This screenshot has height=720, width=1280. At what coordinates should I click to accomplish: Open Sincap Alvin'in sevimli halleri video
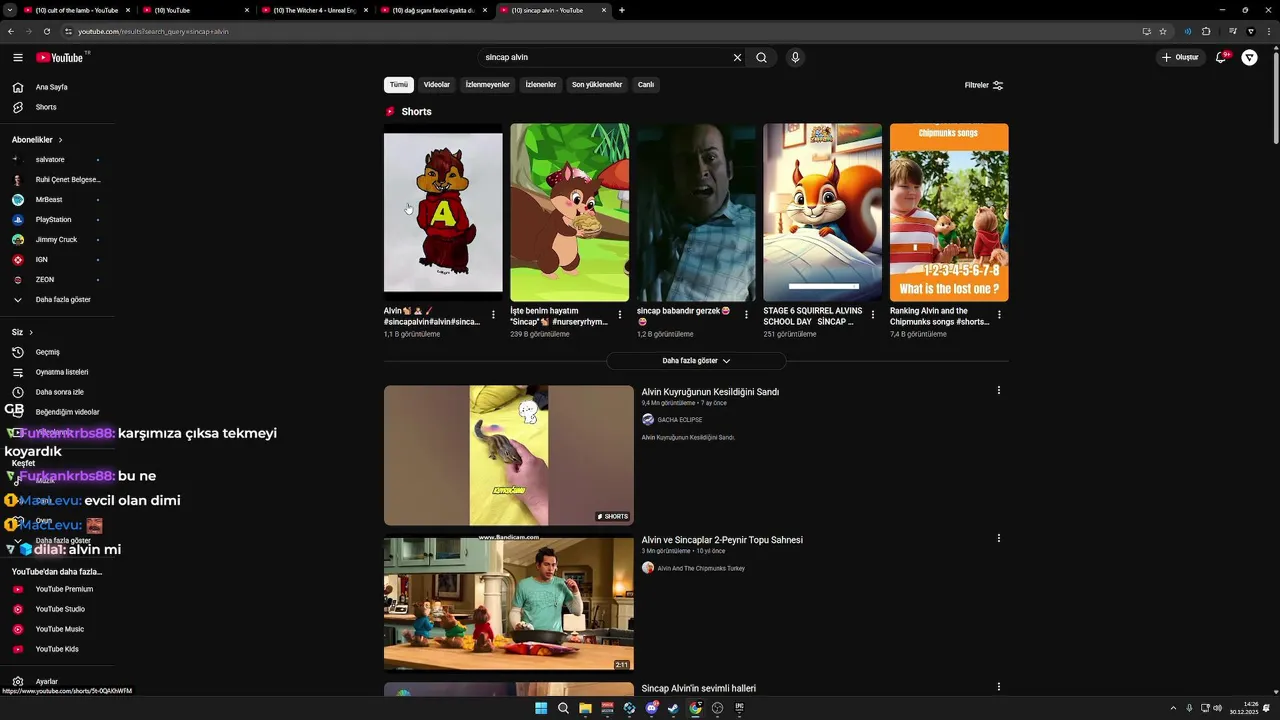(x=698, y=689)
